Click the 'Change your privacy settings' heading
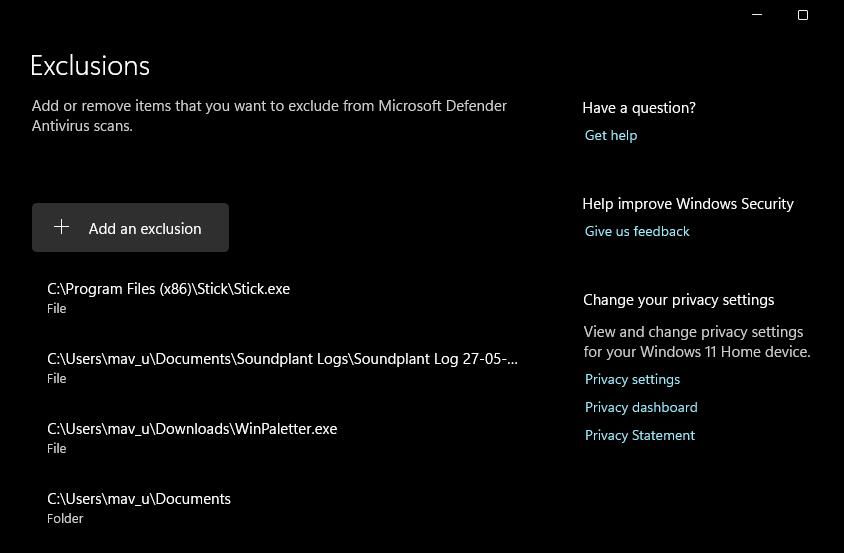Image resolution: width=844 pixels, height=553 pixels. click(679, 300)
